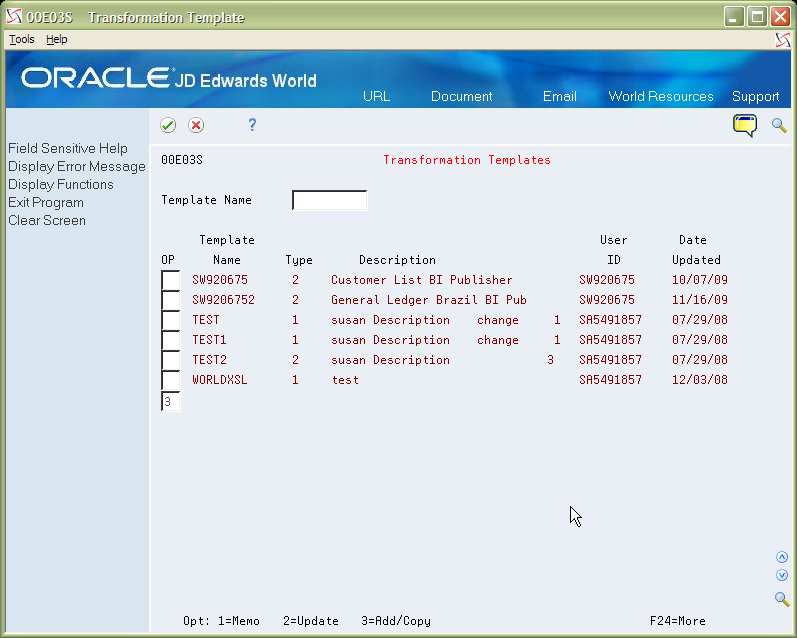Click the OP field for SW920675 row

[x=171, y=280]
